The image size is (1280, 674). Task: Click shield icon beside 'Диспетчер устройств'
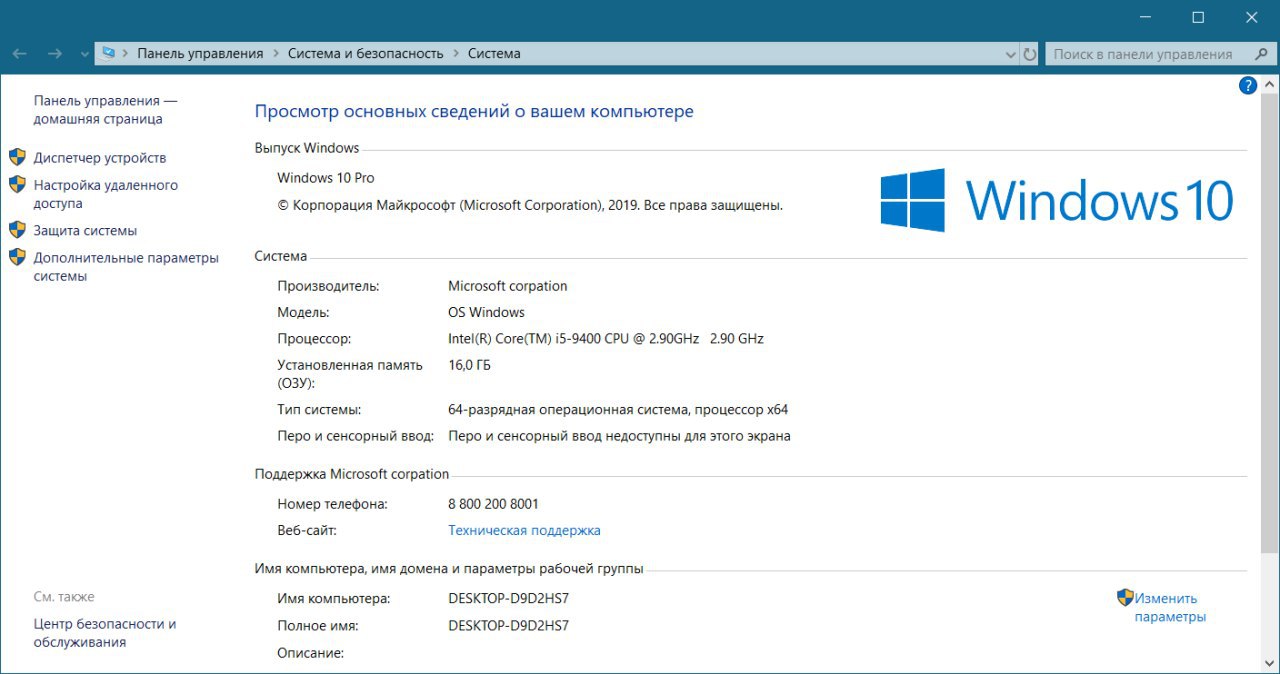pos(17,157)
